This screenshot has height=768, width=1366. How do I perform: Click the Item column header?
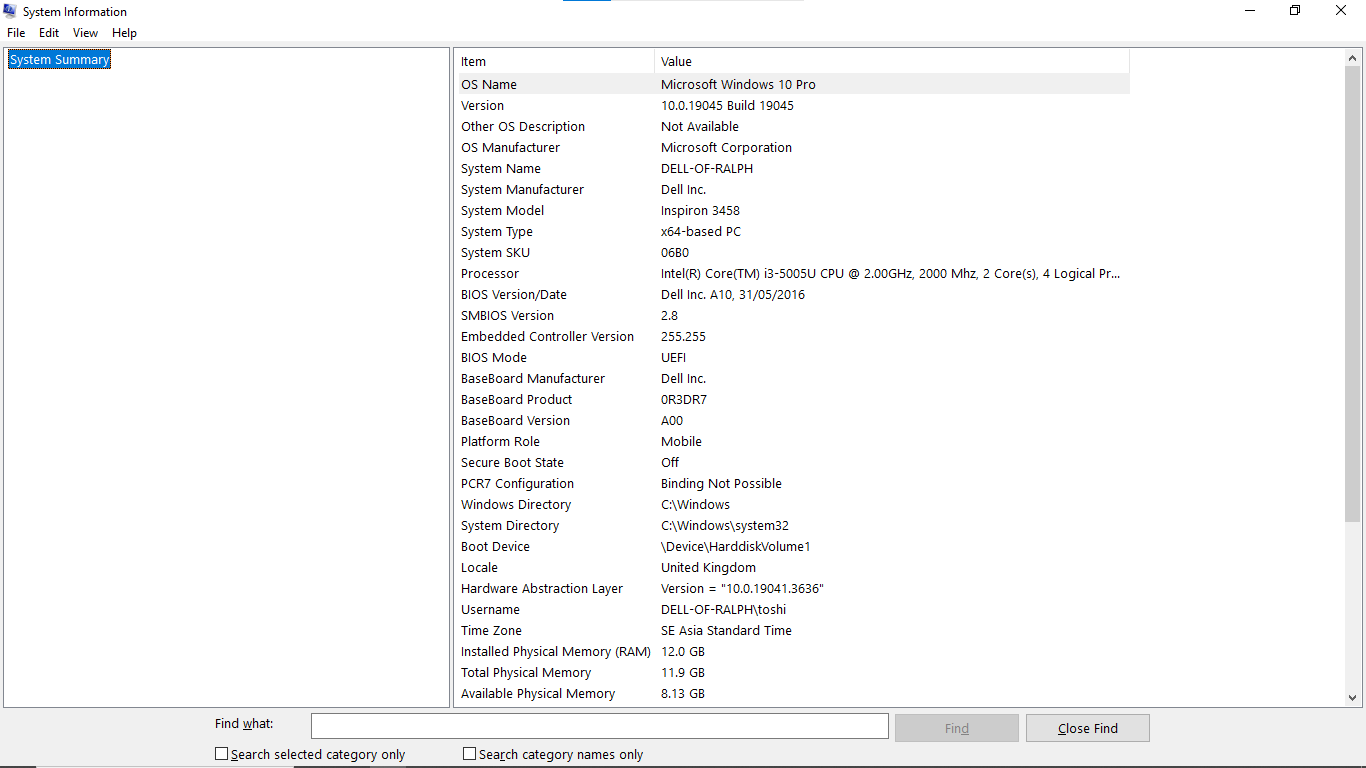(x=555, y=62)
